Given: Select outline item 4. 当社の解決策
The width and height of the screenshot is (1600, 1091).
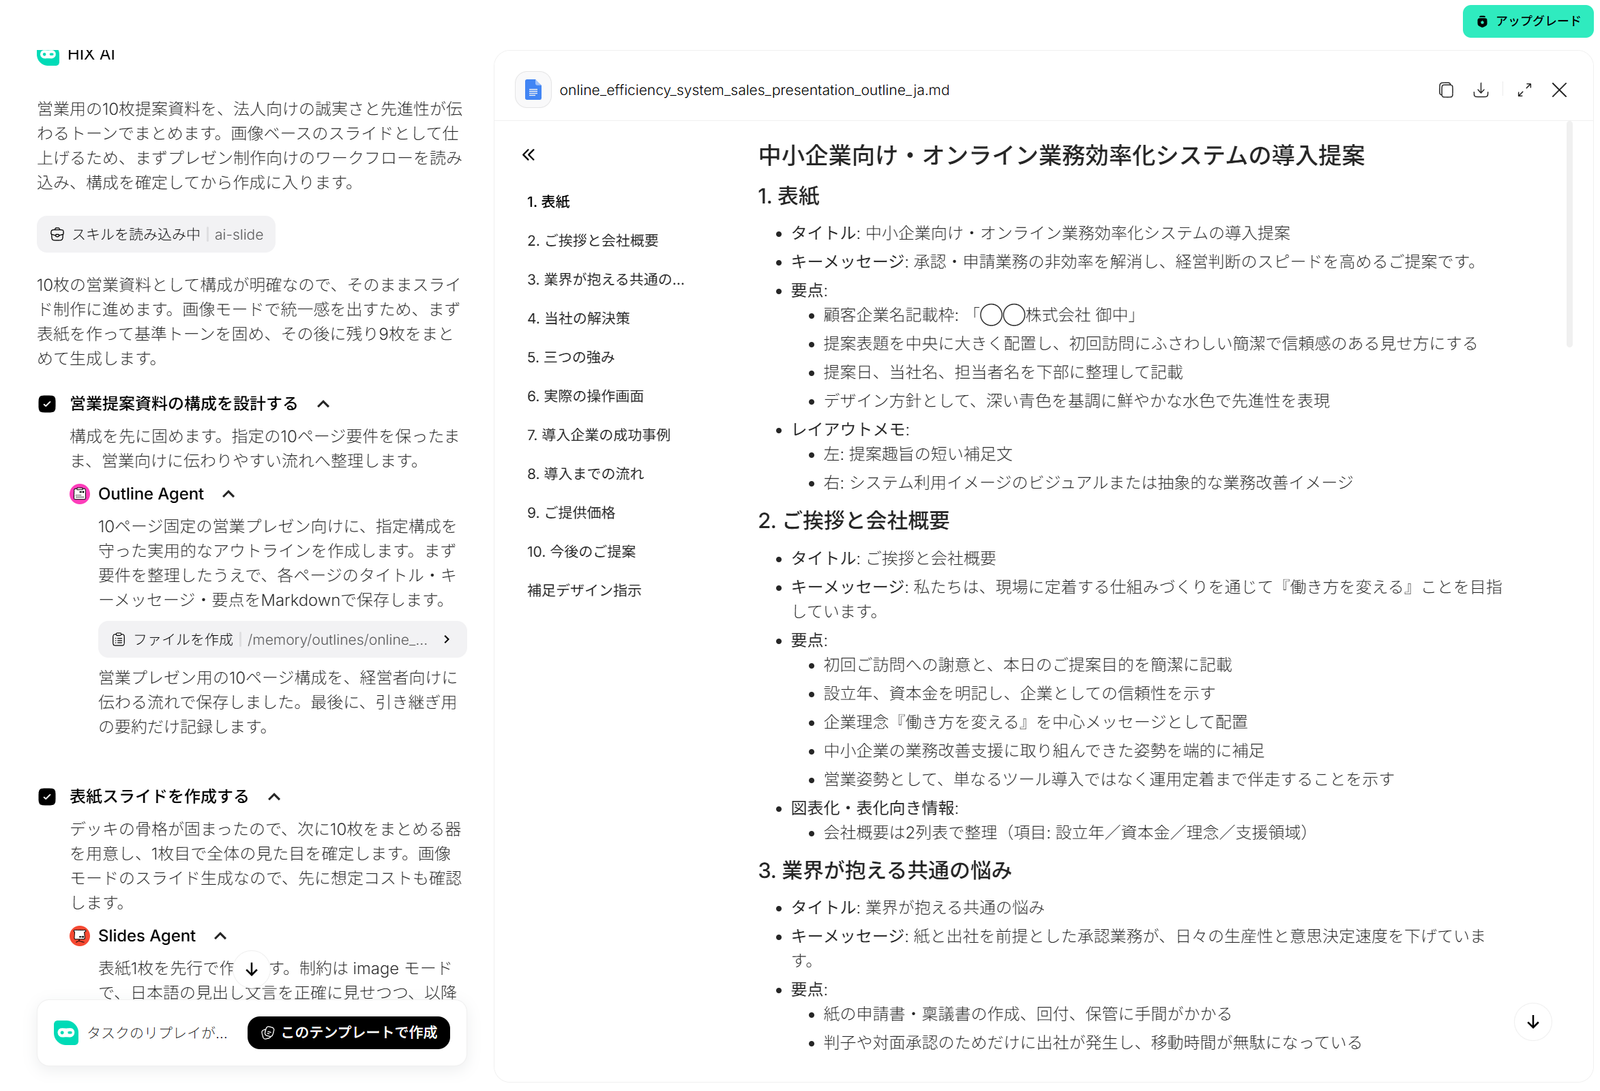Looking at the screenshot, I should pyautogui.click(x=579, y=319).
